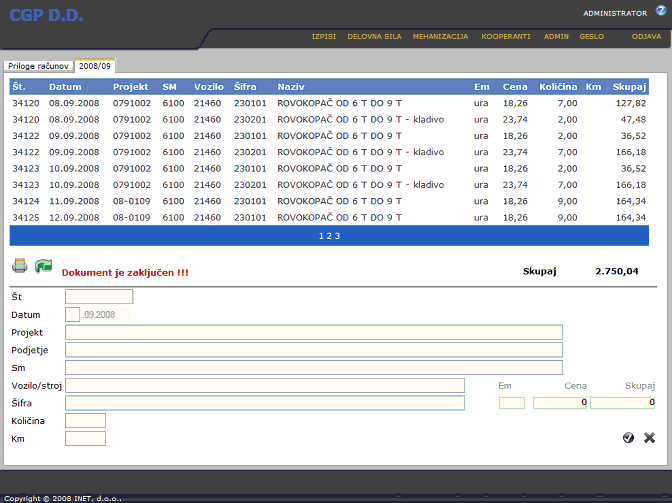Click the Cena field showing 0

pos(560,403)
